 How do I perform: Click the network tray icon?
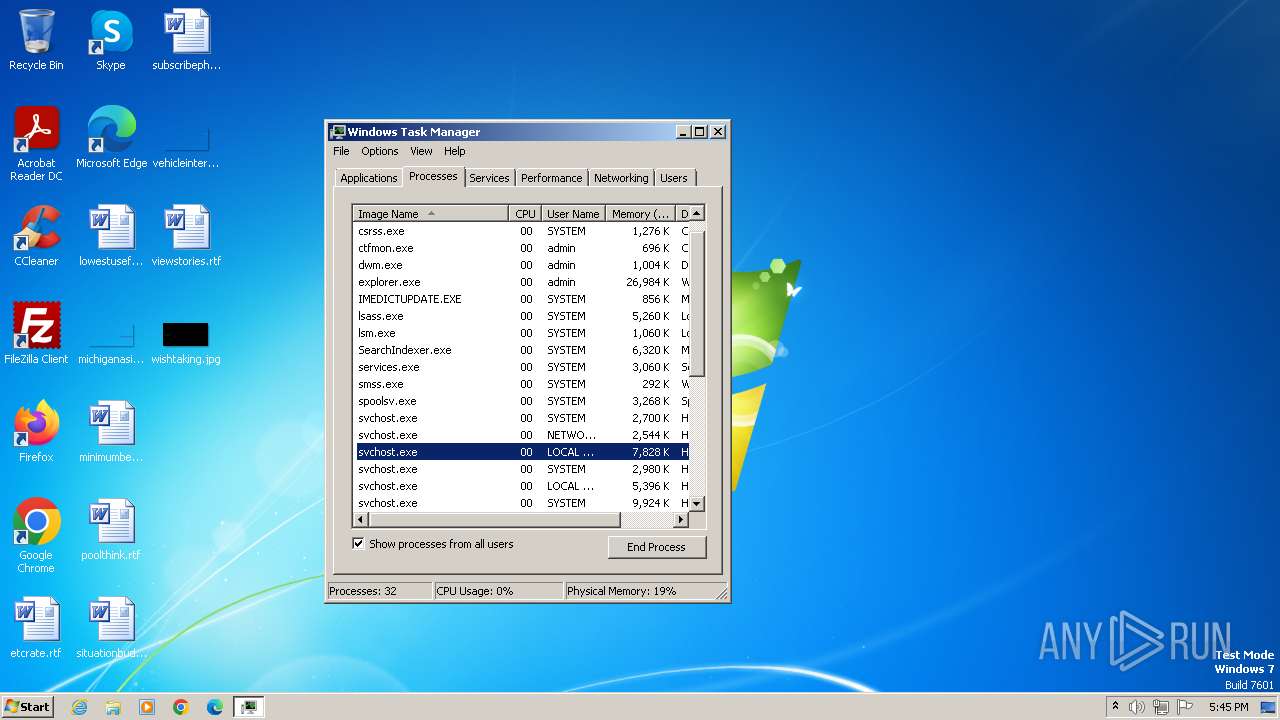[1161, 707]
